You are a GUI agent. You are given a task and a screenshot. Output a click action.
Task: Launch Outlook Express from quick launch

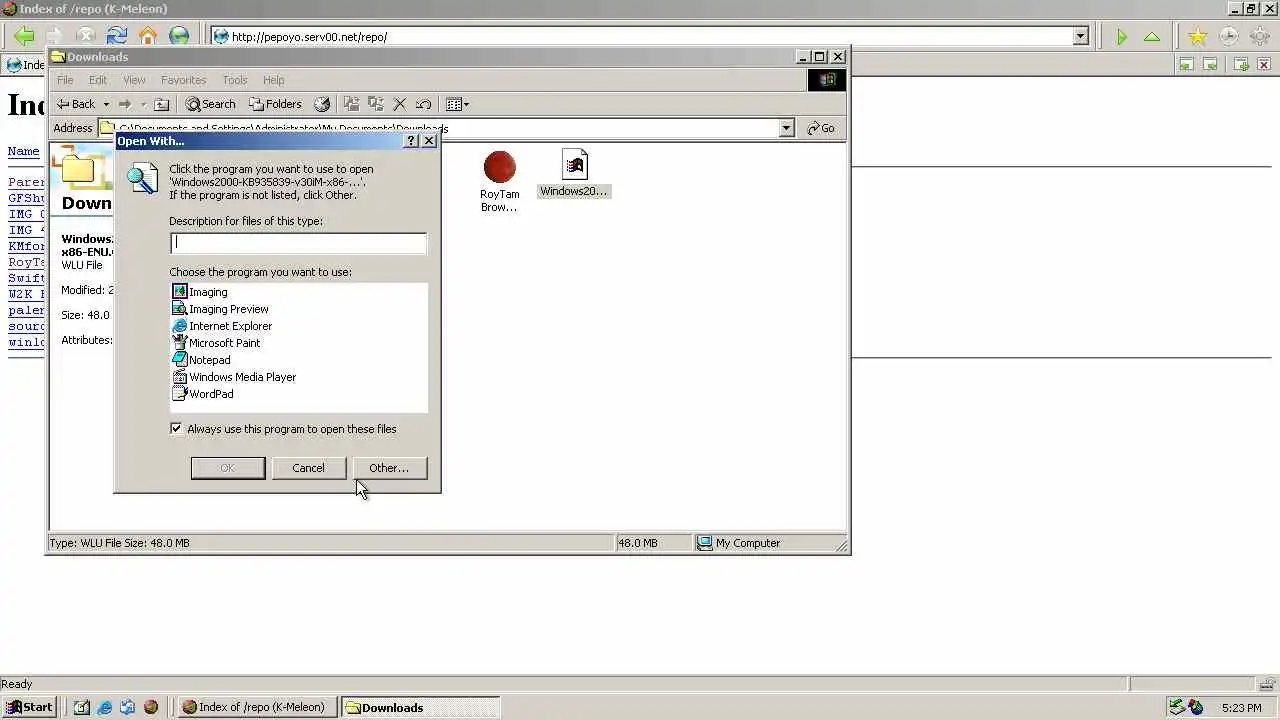point(128,707)
